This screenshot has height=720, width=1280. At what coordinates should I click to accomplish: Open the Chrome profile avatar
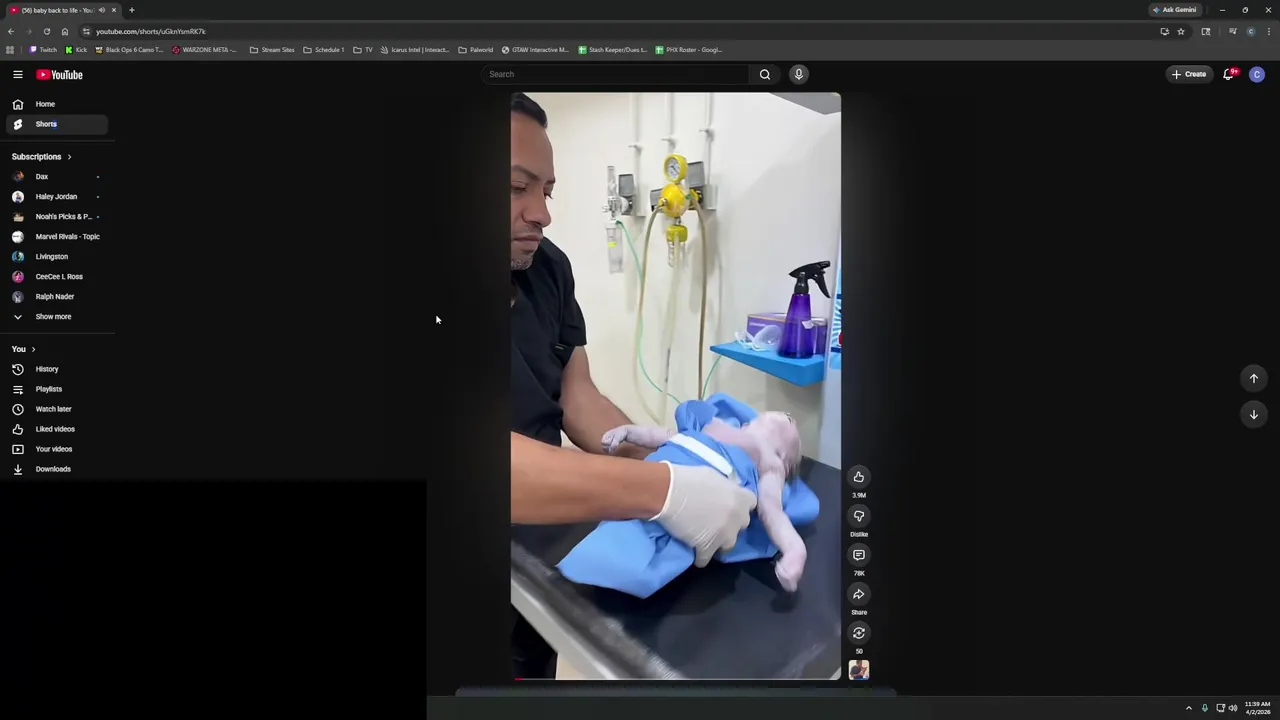point(1251,31)
